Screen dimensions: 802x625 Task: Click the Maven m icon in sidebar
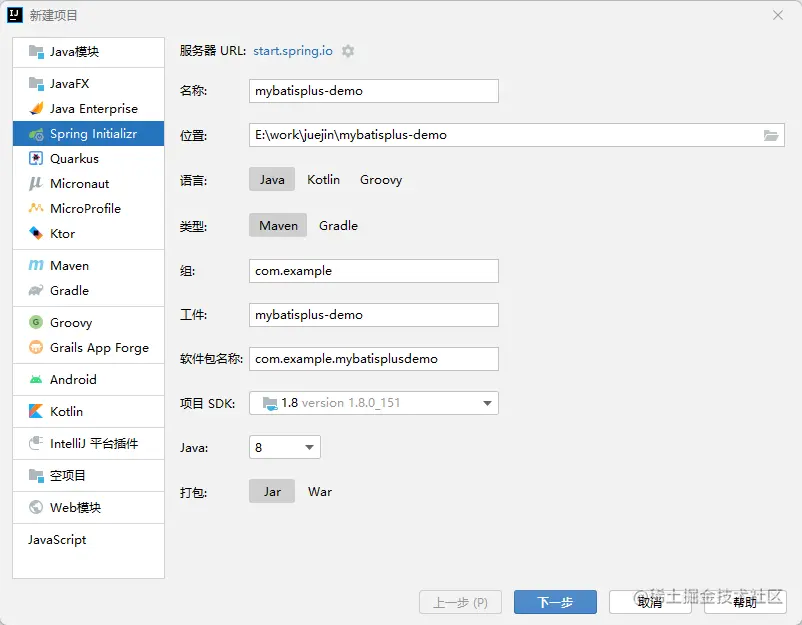36,265
